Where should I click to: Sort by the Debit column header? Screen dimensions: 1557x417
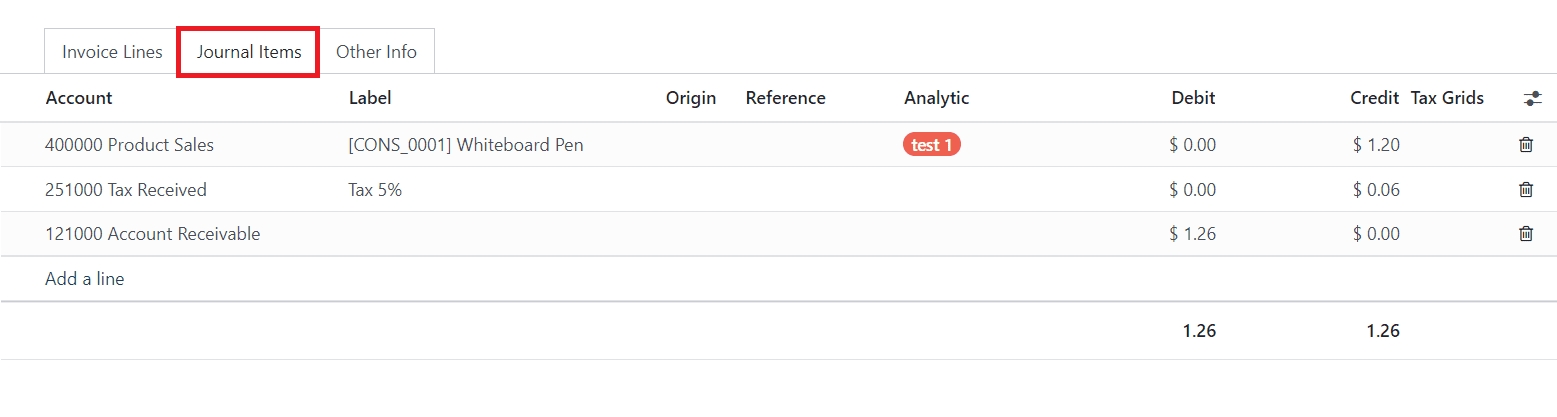coord(1193,98)
